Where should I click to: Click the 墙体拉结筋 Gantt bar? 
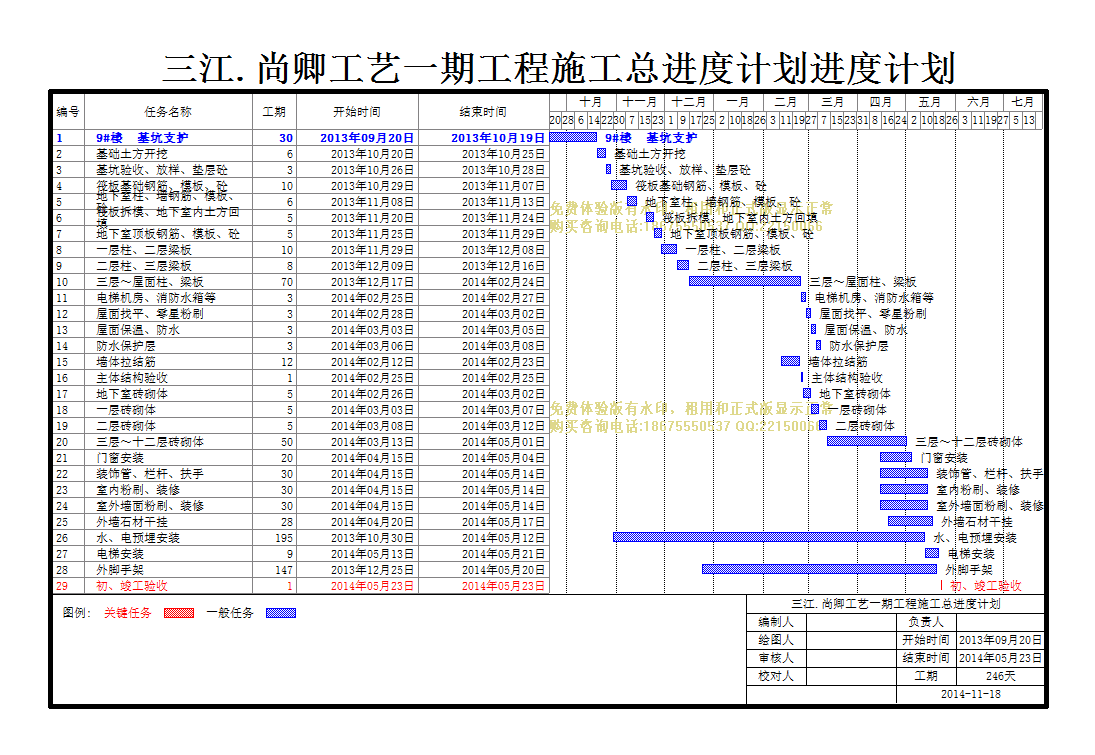(x=791, y=361)
